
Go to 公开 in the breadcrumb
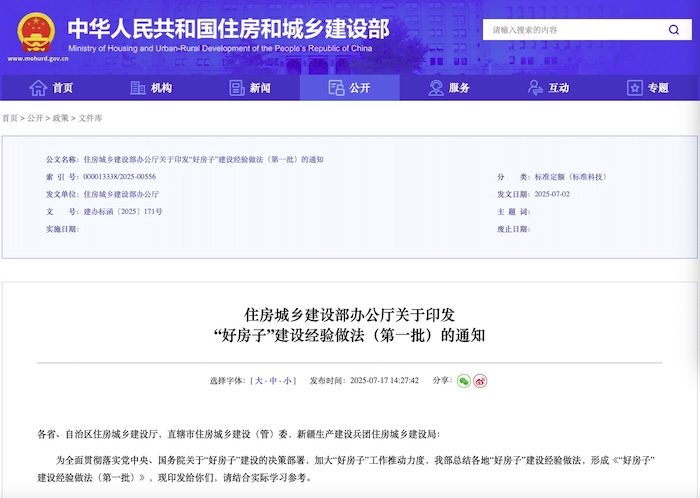click(35, 118)
